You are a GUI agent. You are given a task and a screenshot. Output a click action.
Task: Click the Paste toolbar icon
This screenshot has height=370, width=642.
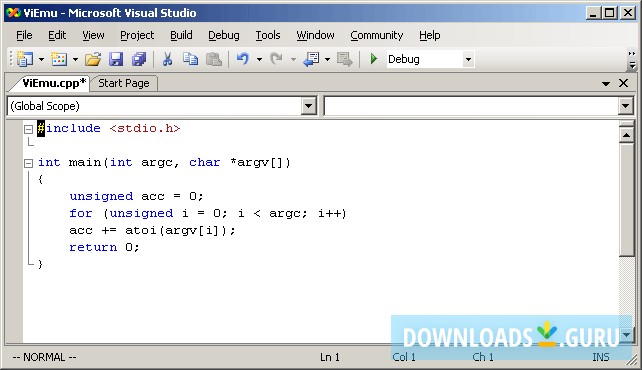point(214,59)
